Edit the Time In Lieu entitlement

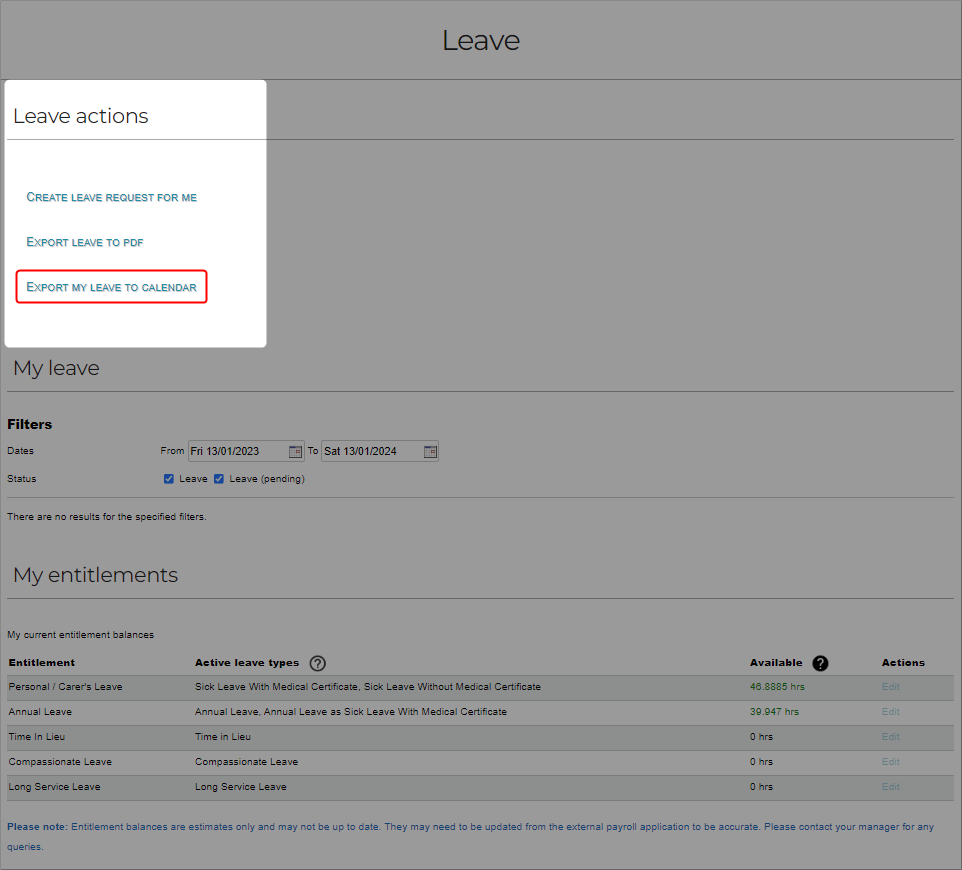point(890,737)
